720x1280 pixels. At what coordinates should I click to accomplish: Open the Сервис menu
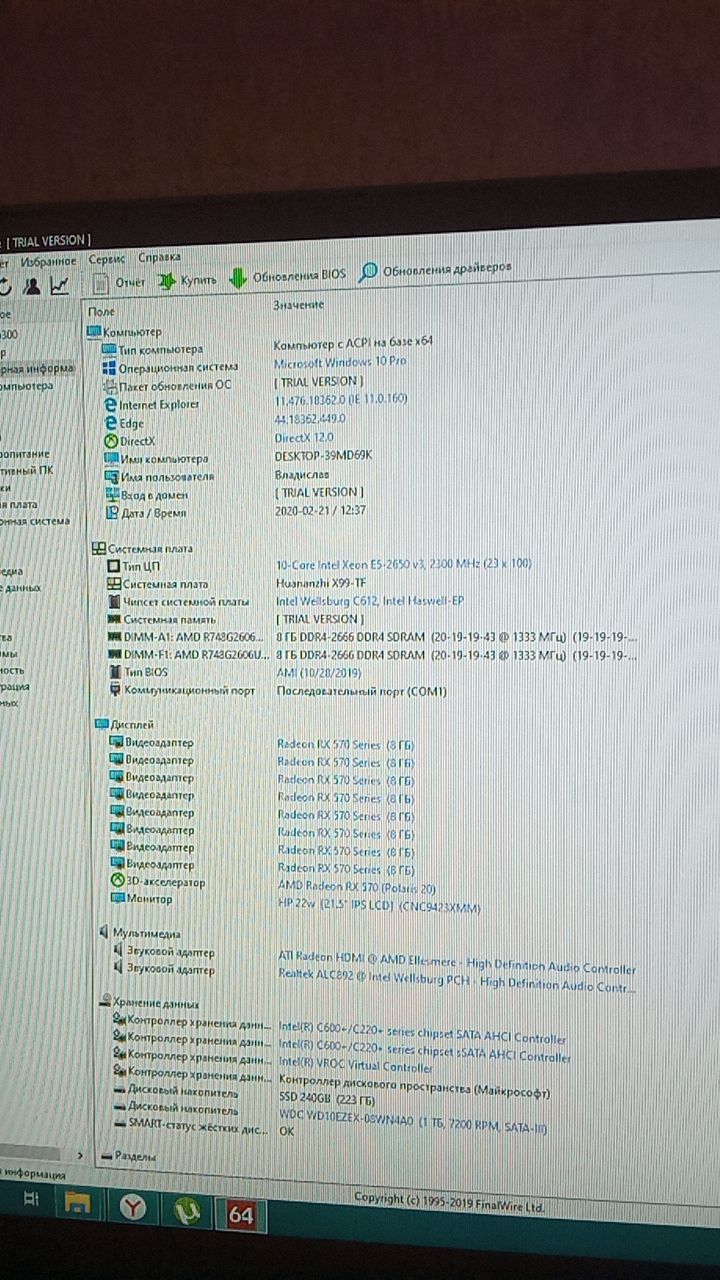[107, 259]
